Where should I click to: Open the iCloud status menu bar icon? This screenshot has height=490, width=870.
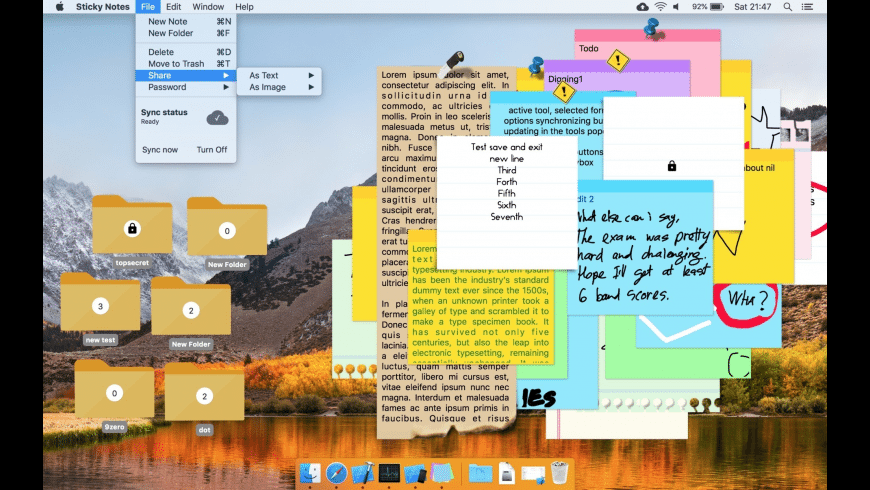click(x=642, y=7)
